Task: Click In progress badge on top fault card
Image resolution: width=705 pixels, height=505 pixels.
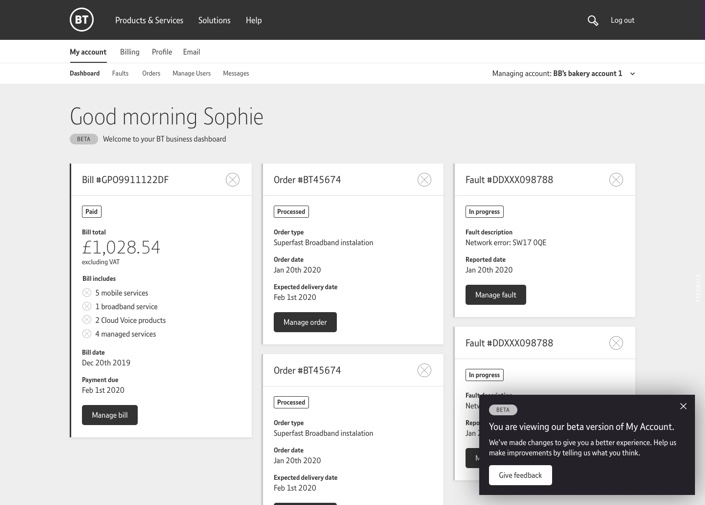Action: click(x=484, y=211)
